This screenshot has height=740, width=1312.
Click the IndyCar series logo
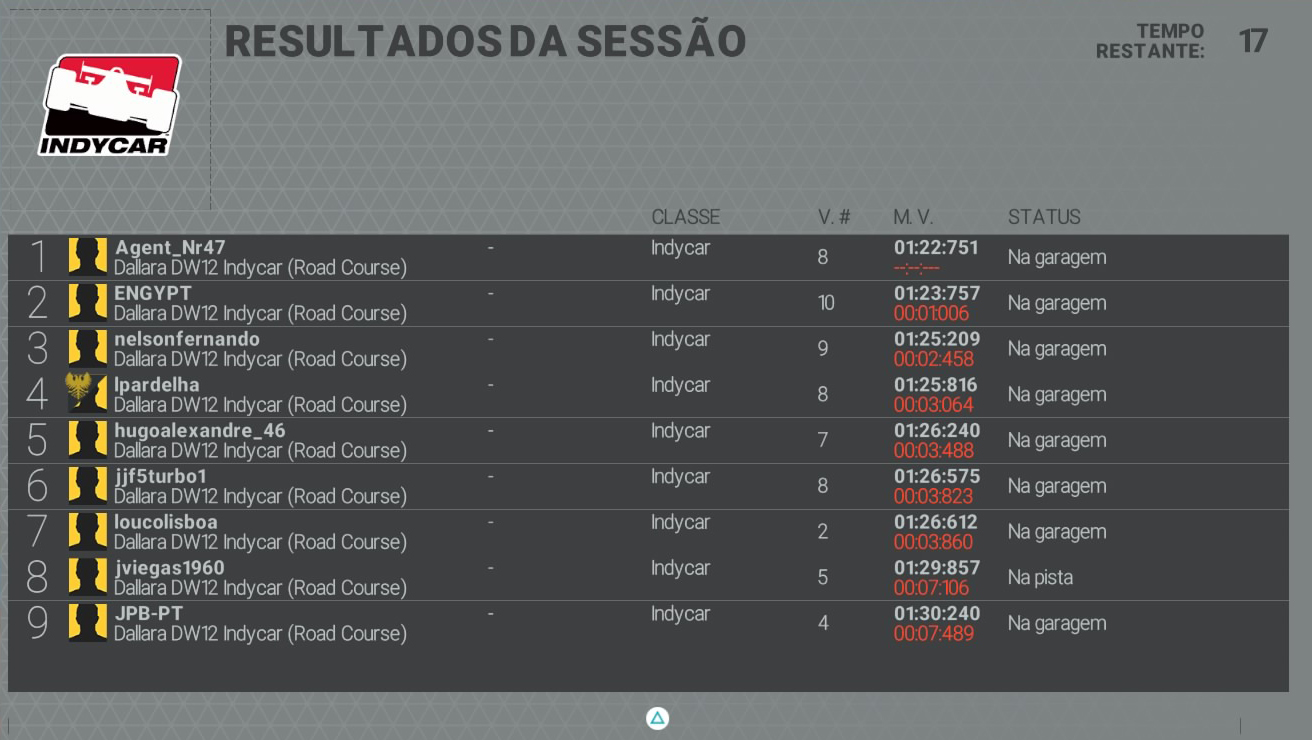click(110, 105)
